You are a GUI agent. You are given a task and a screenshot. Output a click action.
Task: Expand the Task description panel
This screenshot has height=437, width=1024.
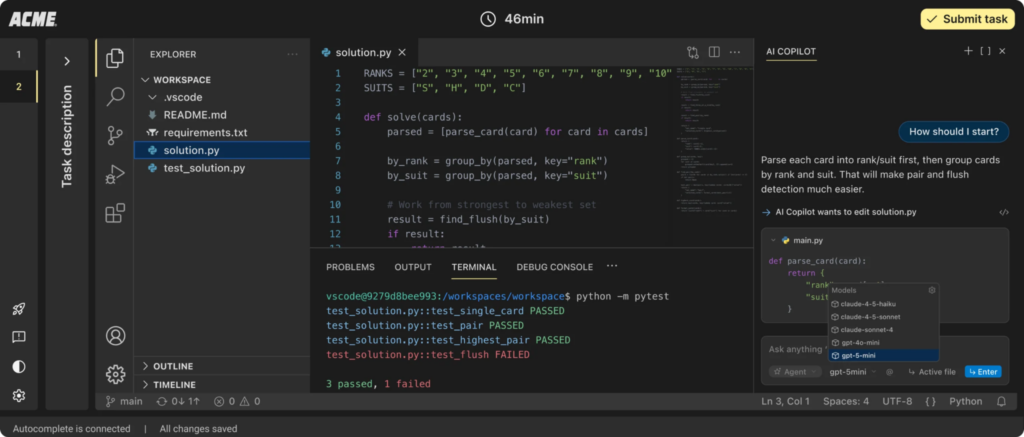click(67, 61)
